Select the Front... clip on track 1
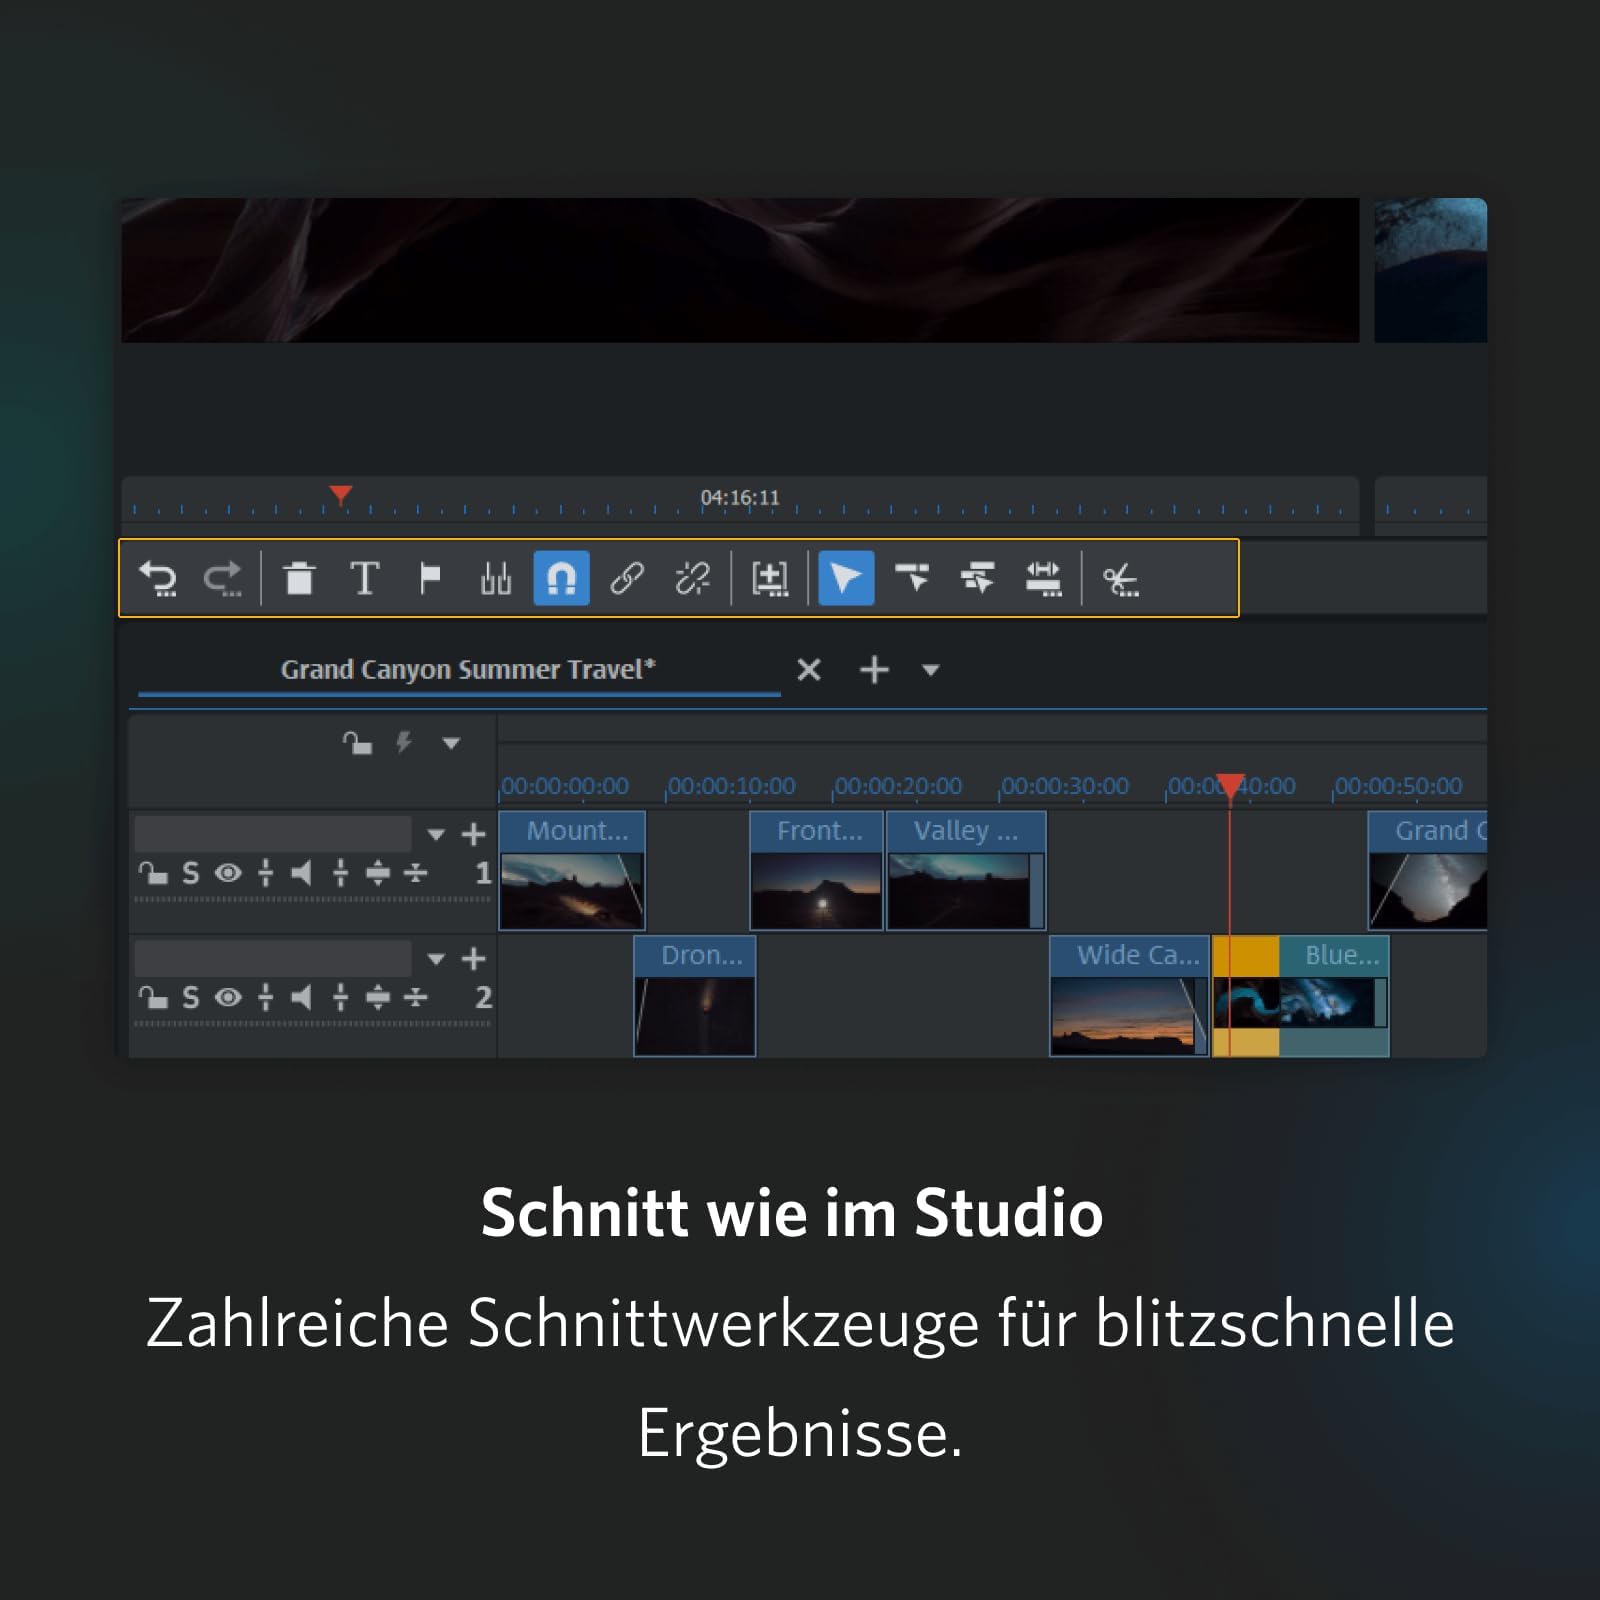 [x=816, y=870]
